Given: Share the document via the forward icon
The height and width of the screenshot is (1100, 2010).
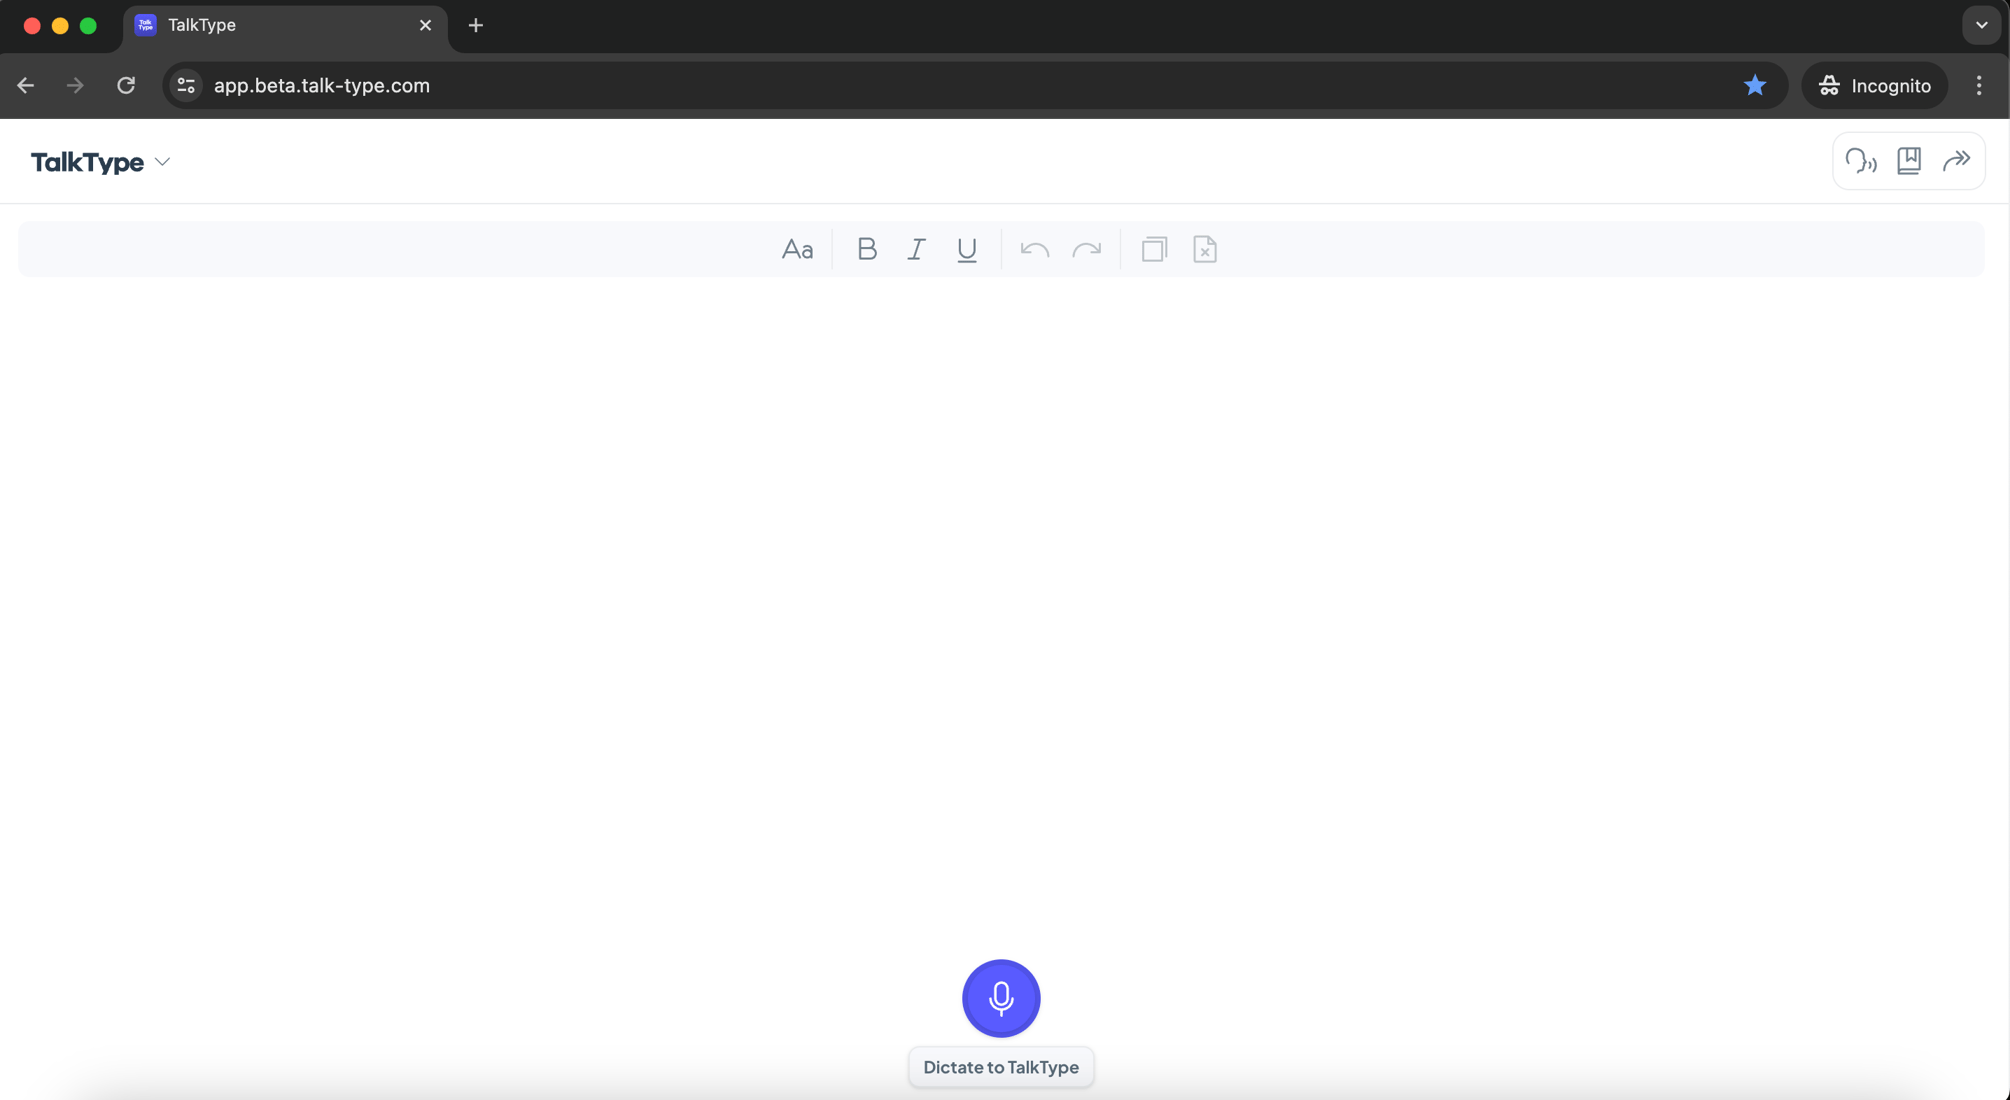Looking at the screenshot, I should [1957, 160].
